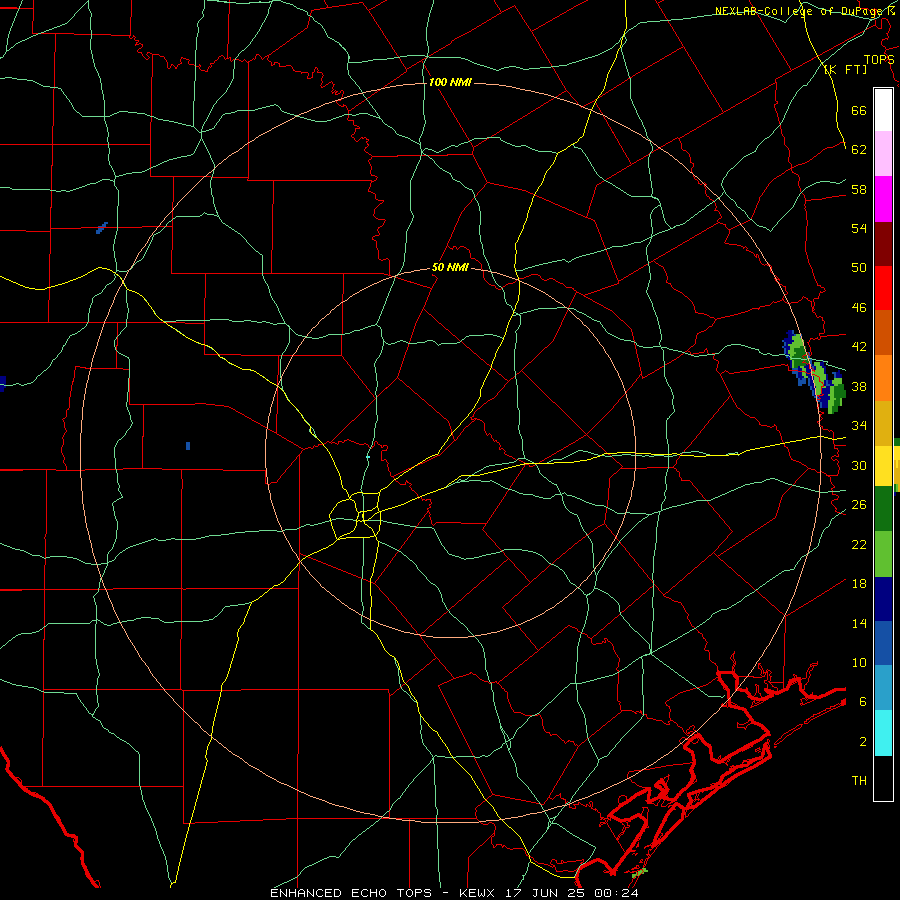Screen dimensions: 900x900
Task: Click the dark green legend swatch
Action: 883,508
